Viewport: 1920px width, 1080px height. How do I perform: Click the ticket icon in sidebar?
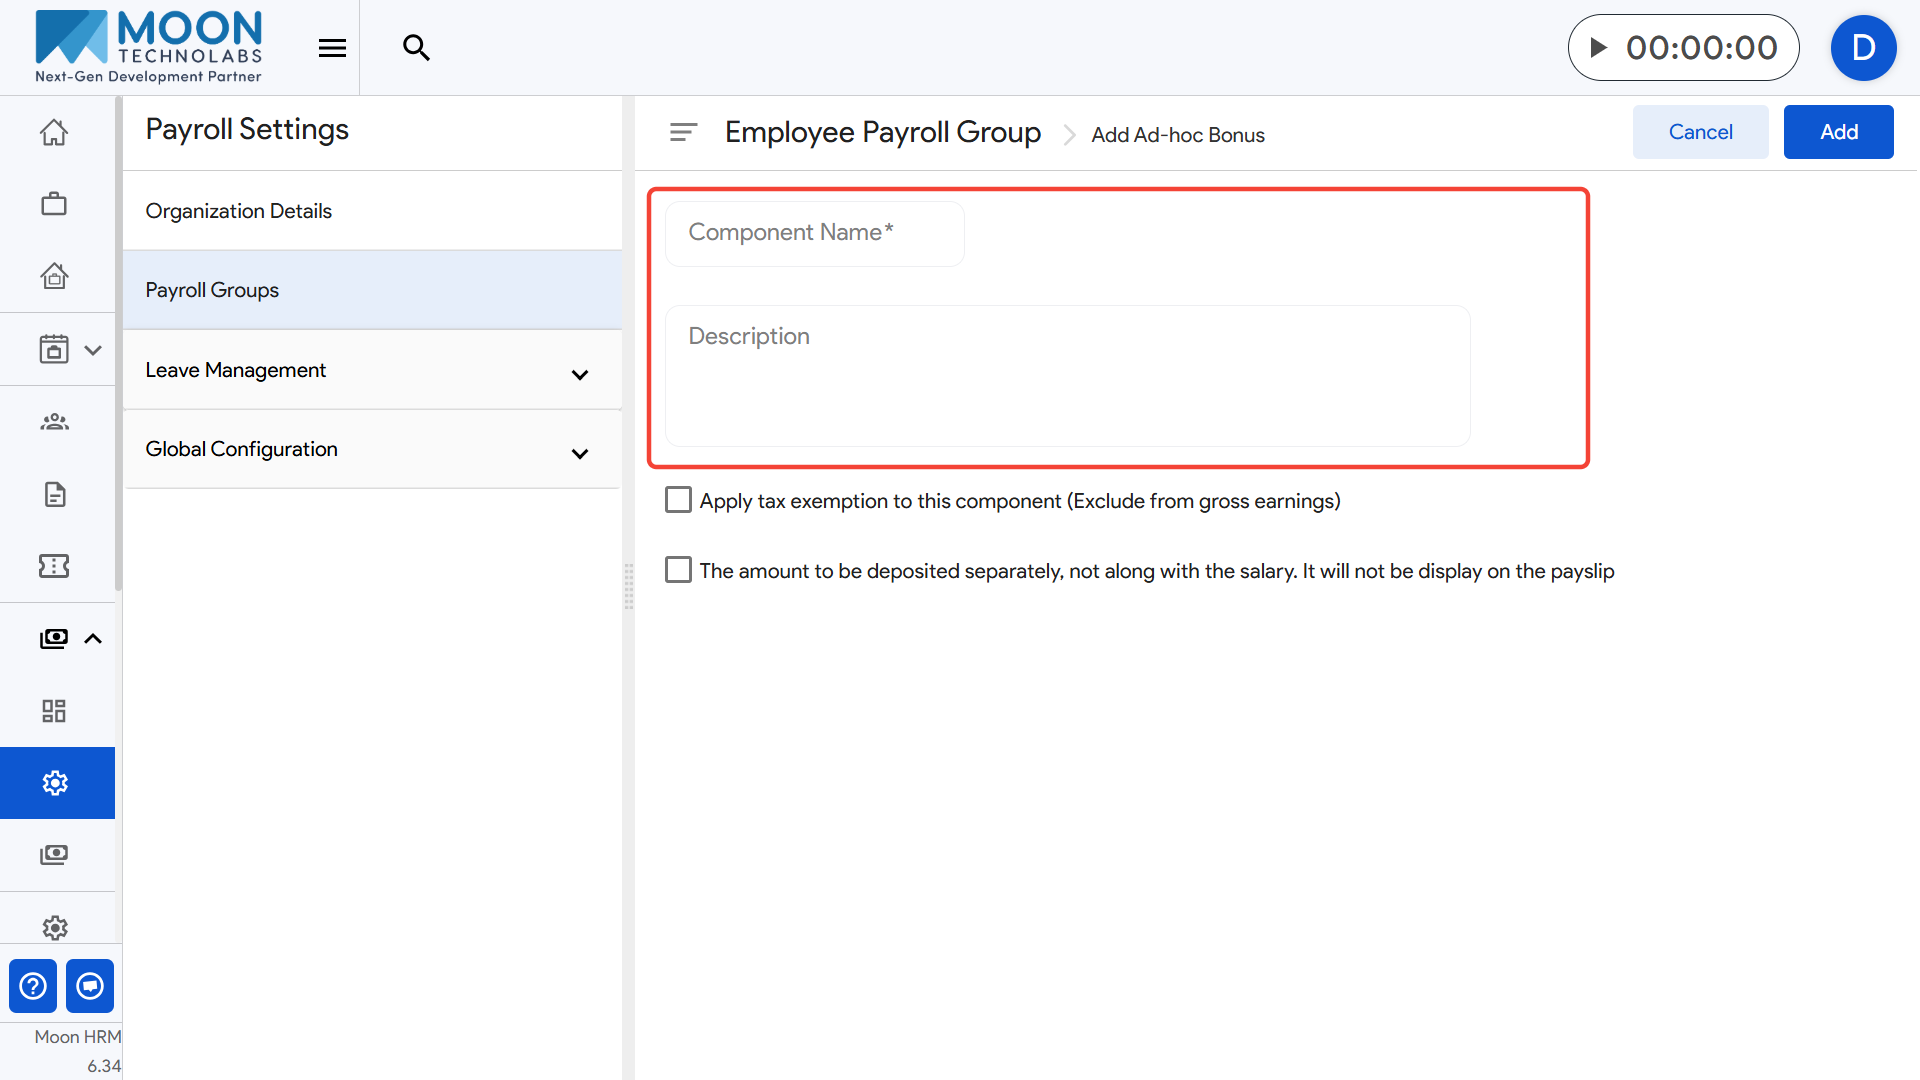[x=54, y=566]
